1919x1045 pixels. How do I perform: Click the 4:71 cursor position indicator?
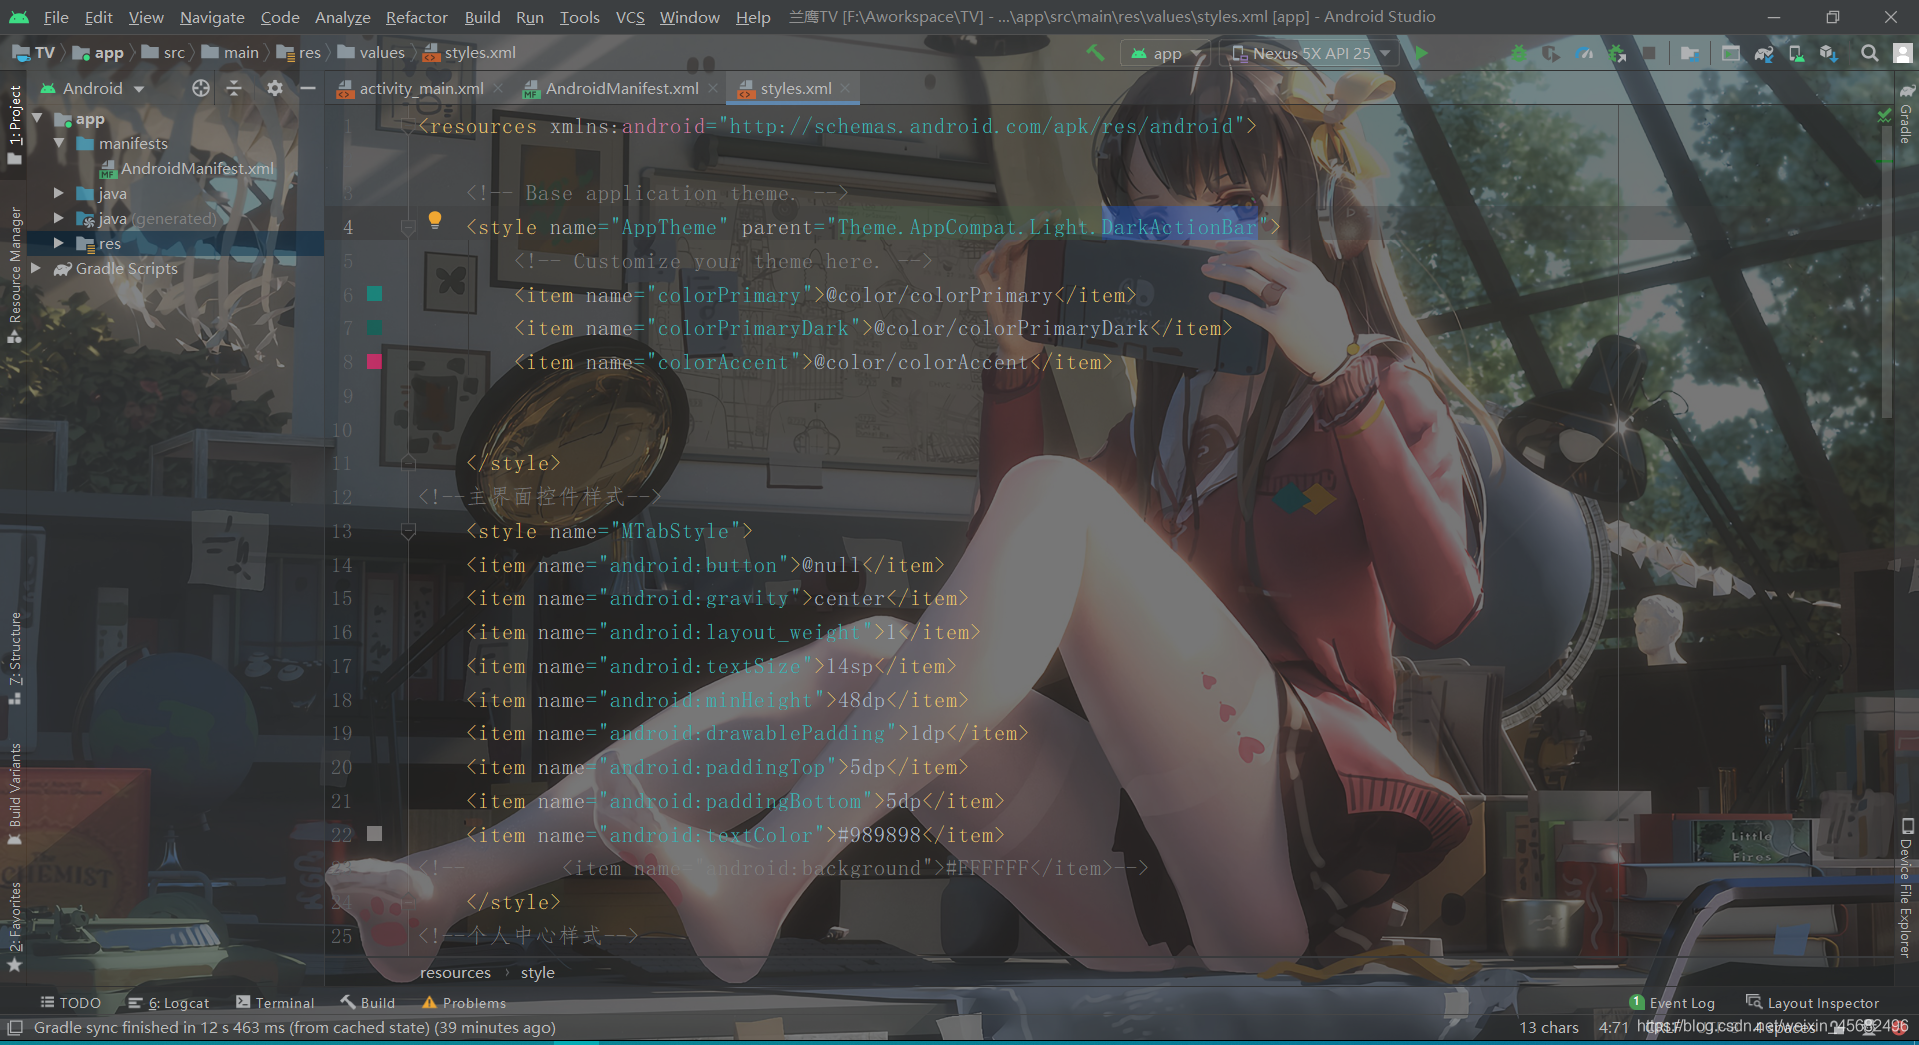click(1614, 1028)
